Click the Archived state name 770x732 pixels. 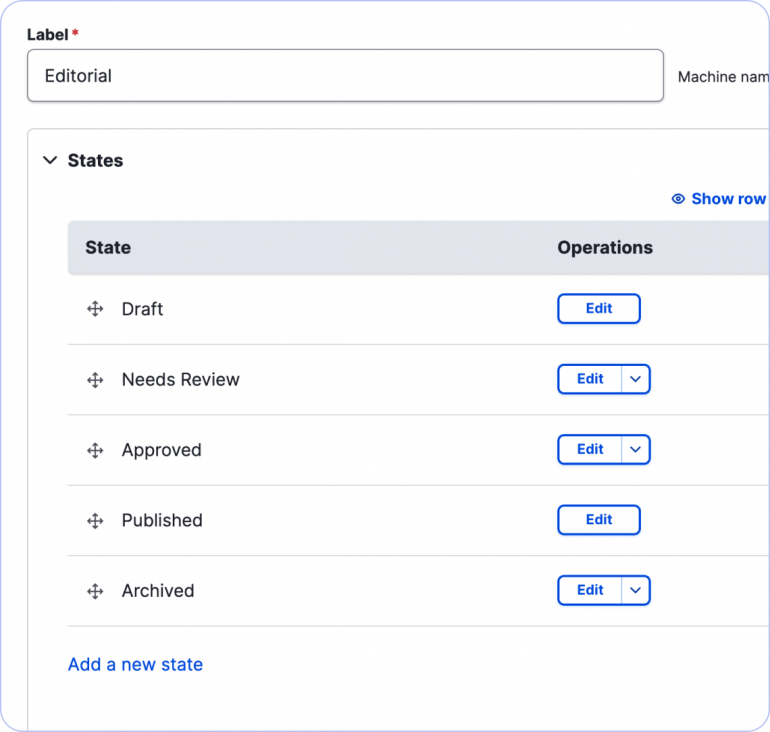[158, 591]
